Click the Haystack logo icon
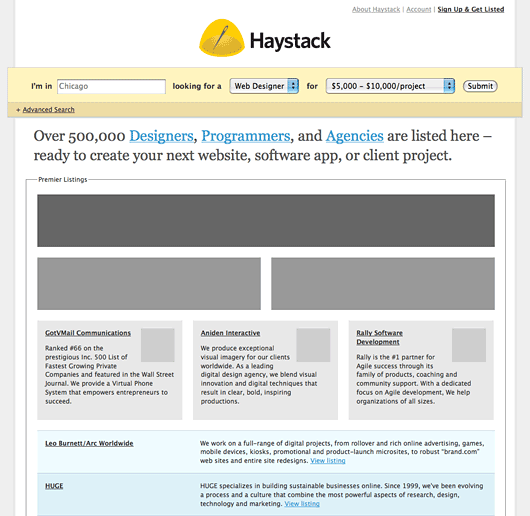Image resolution: width=530 pixels, height=516 pixels. click(x=222, y=38)
